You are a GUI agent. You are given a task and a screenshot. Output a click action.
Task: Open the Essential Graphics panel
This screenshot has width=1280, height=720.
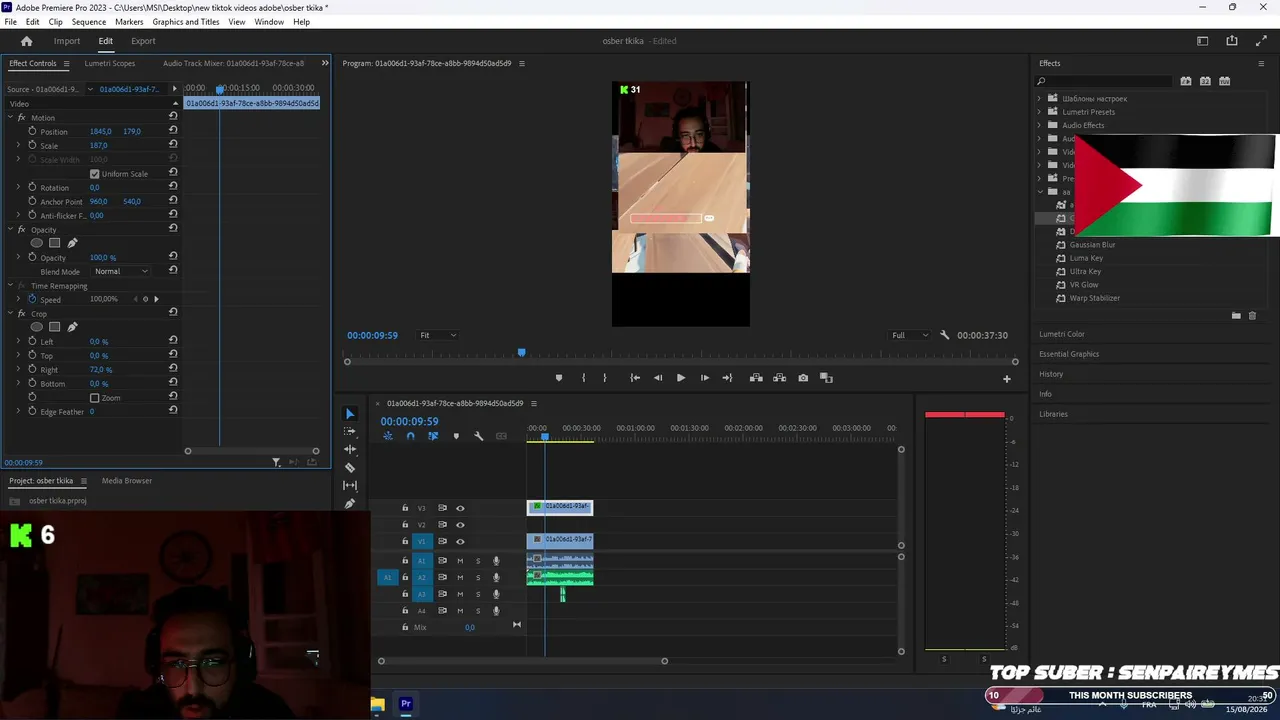pyautogui.click(x=1069, y=354)
